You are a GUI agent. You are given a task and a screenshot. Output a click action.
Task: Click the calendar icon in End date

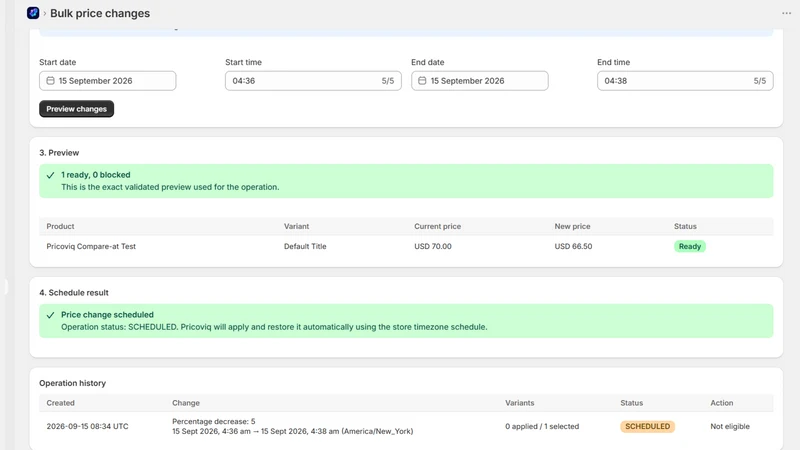422,81
